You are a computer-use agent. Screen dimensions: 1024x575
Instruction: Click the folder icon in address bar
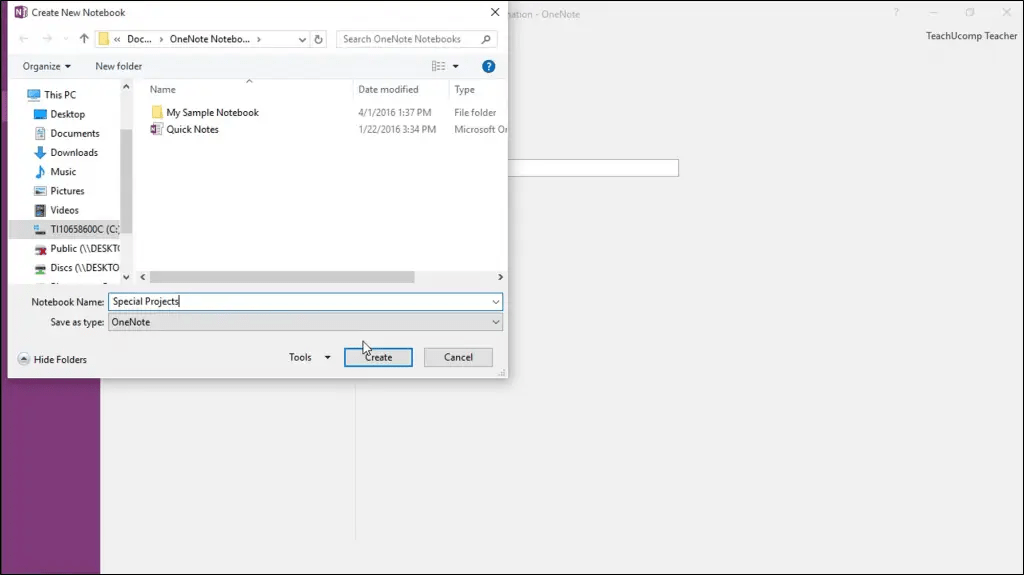(103, 39)
